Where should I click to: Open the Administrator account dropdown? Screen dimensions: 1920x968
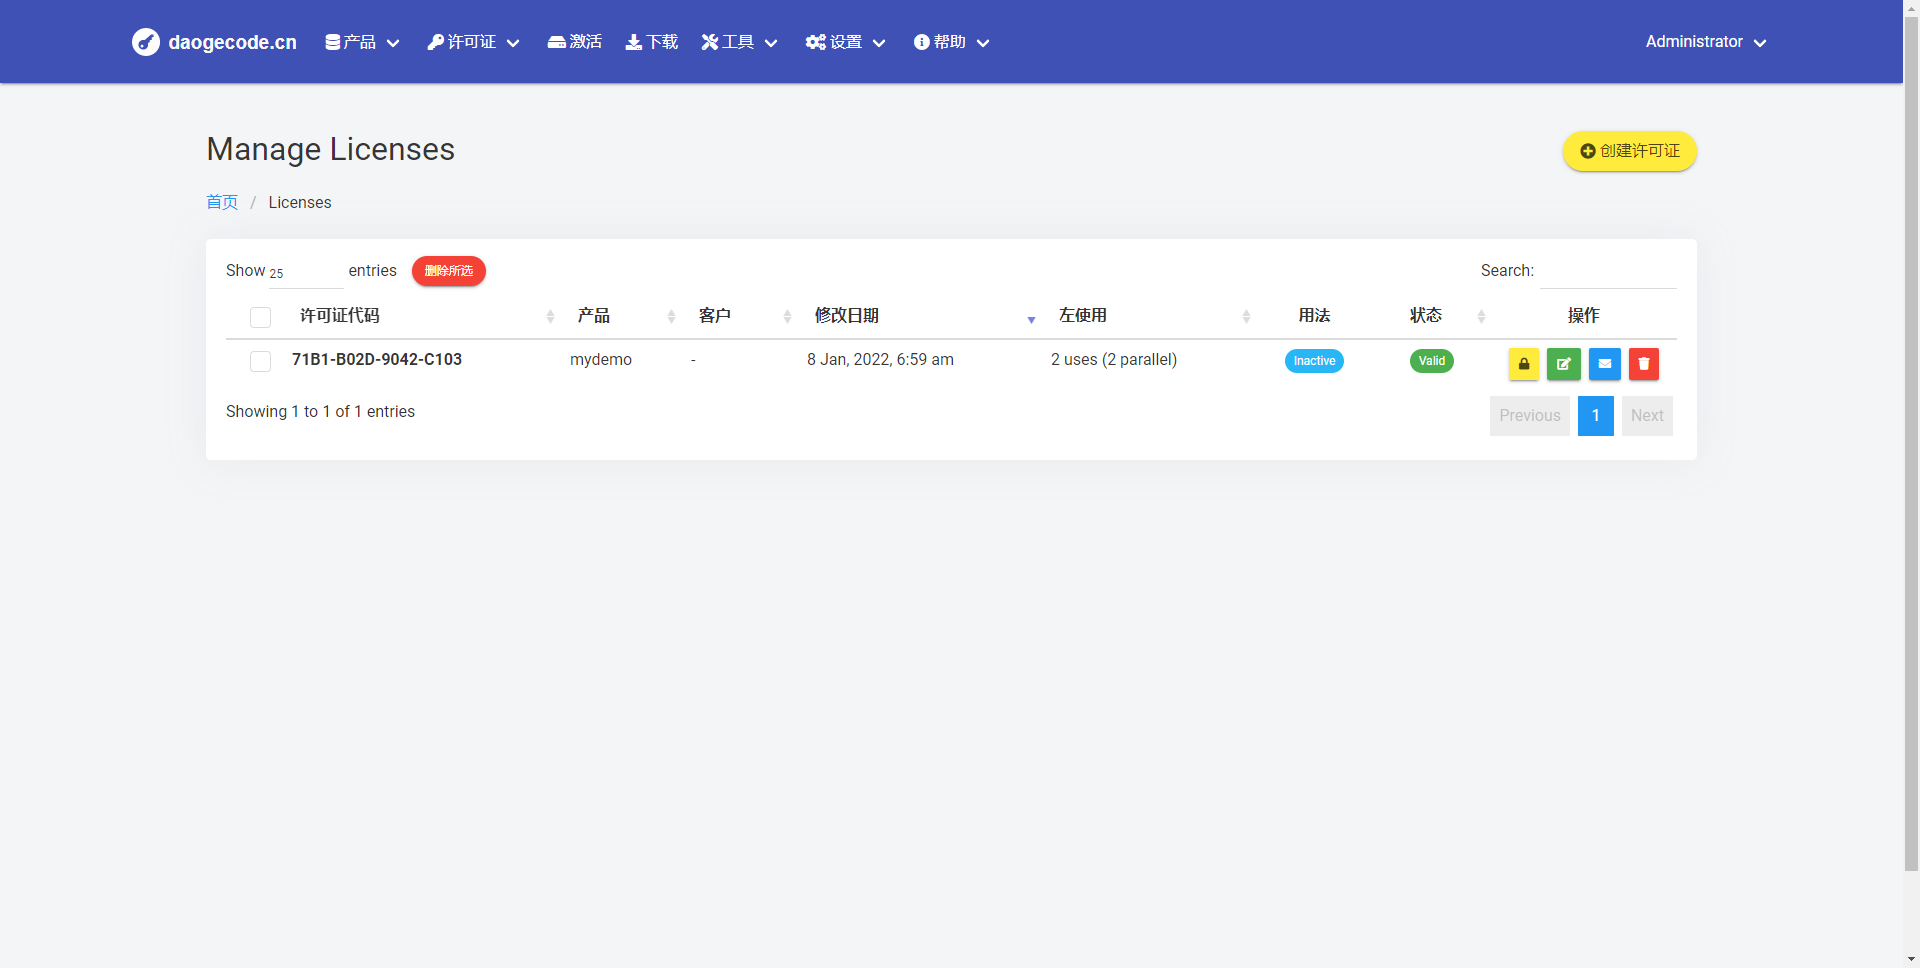(x=1706, y=42)
